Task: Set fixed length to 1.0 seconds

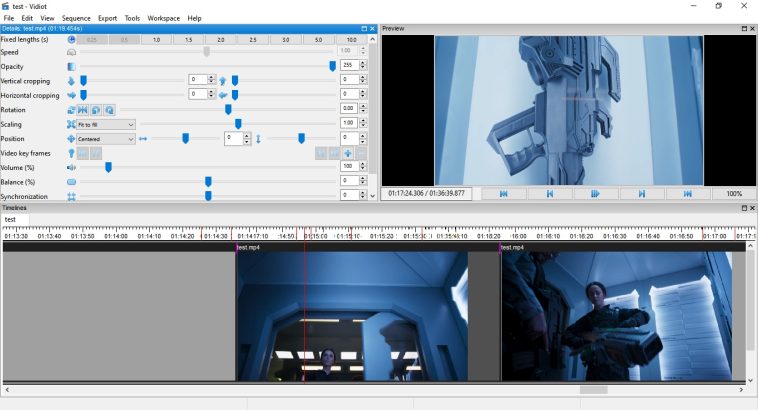Action: point(156,40)
